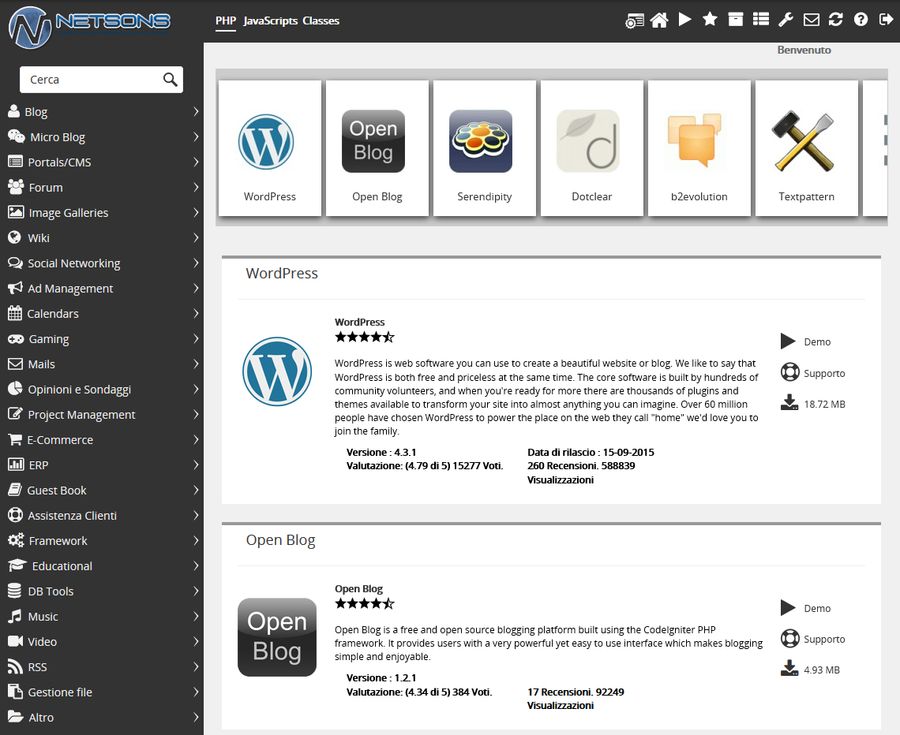900x735 pixels.
Task: Open the Textpattern app tile
Action: pos(806,148)
